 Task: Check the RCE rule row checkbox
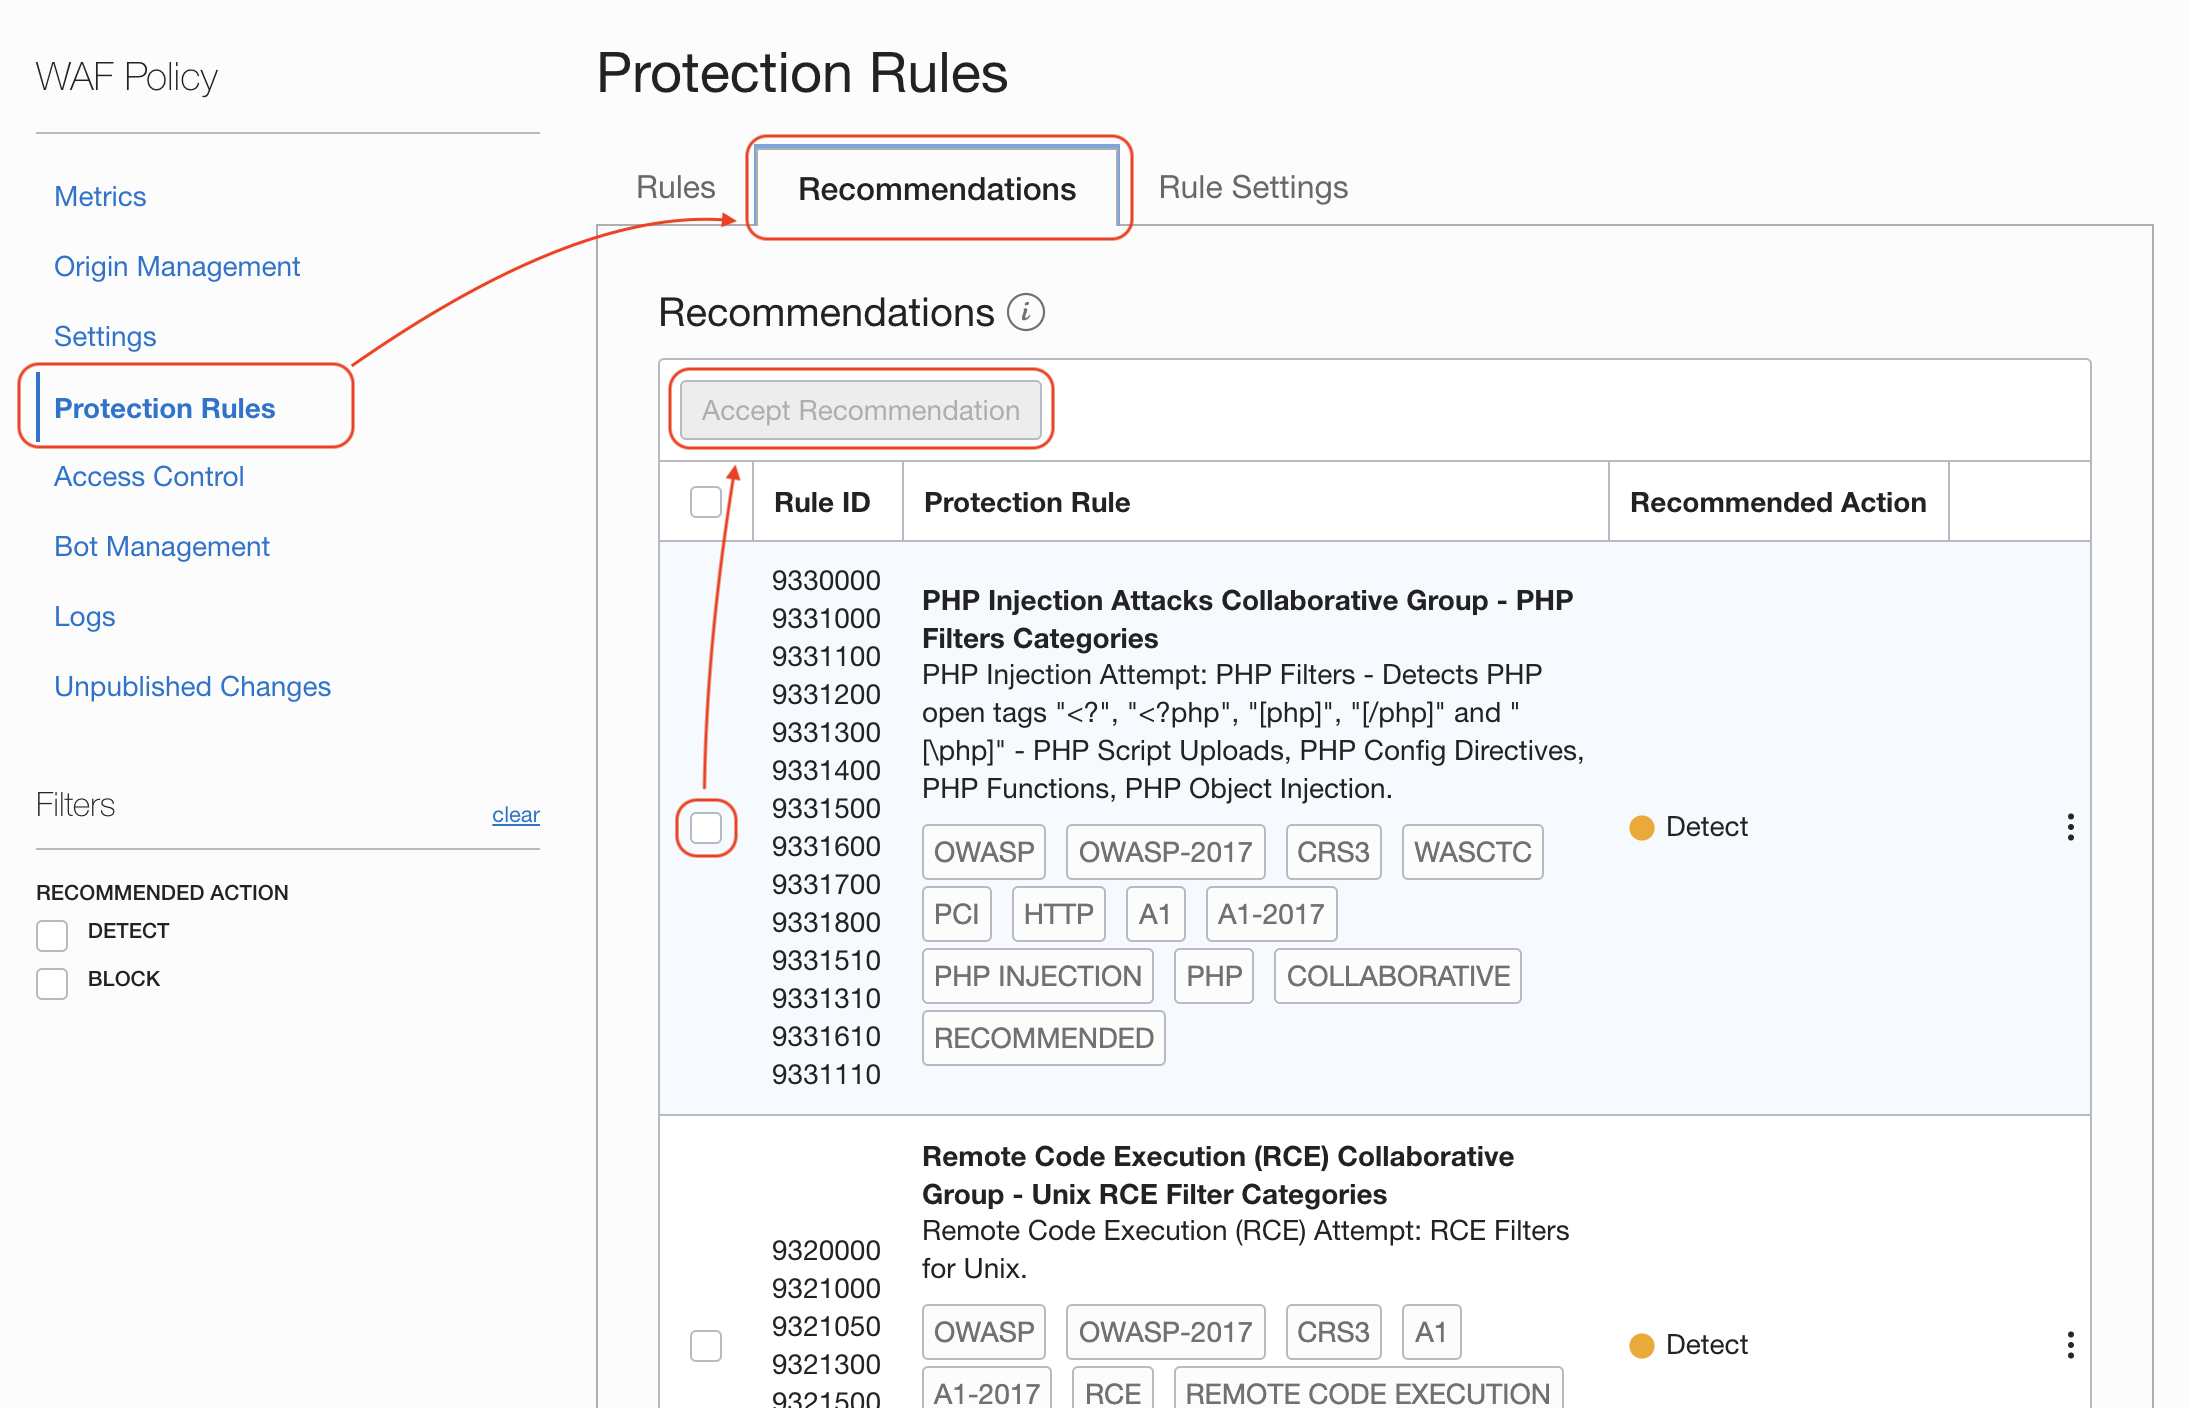[x=706, y=1345]
